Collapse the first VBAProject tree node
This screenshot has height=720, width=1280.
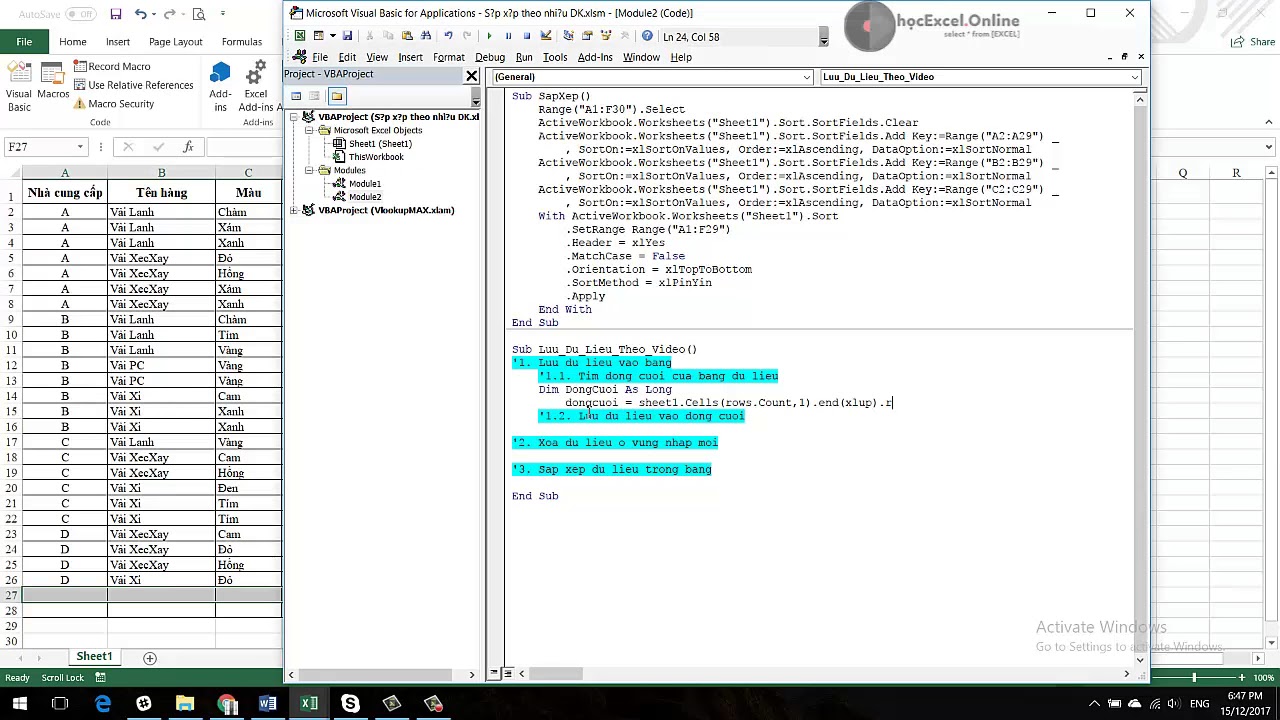pos(295,117)
